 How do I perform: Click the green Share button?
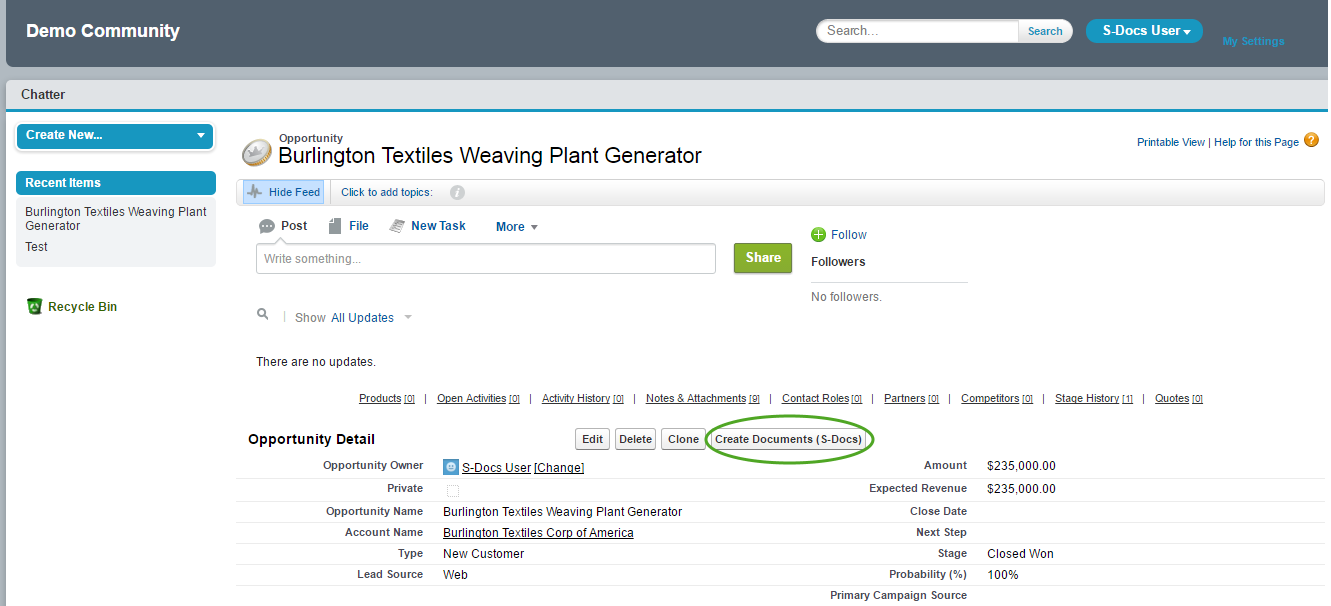coord(763,258)
